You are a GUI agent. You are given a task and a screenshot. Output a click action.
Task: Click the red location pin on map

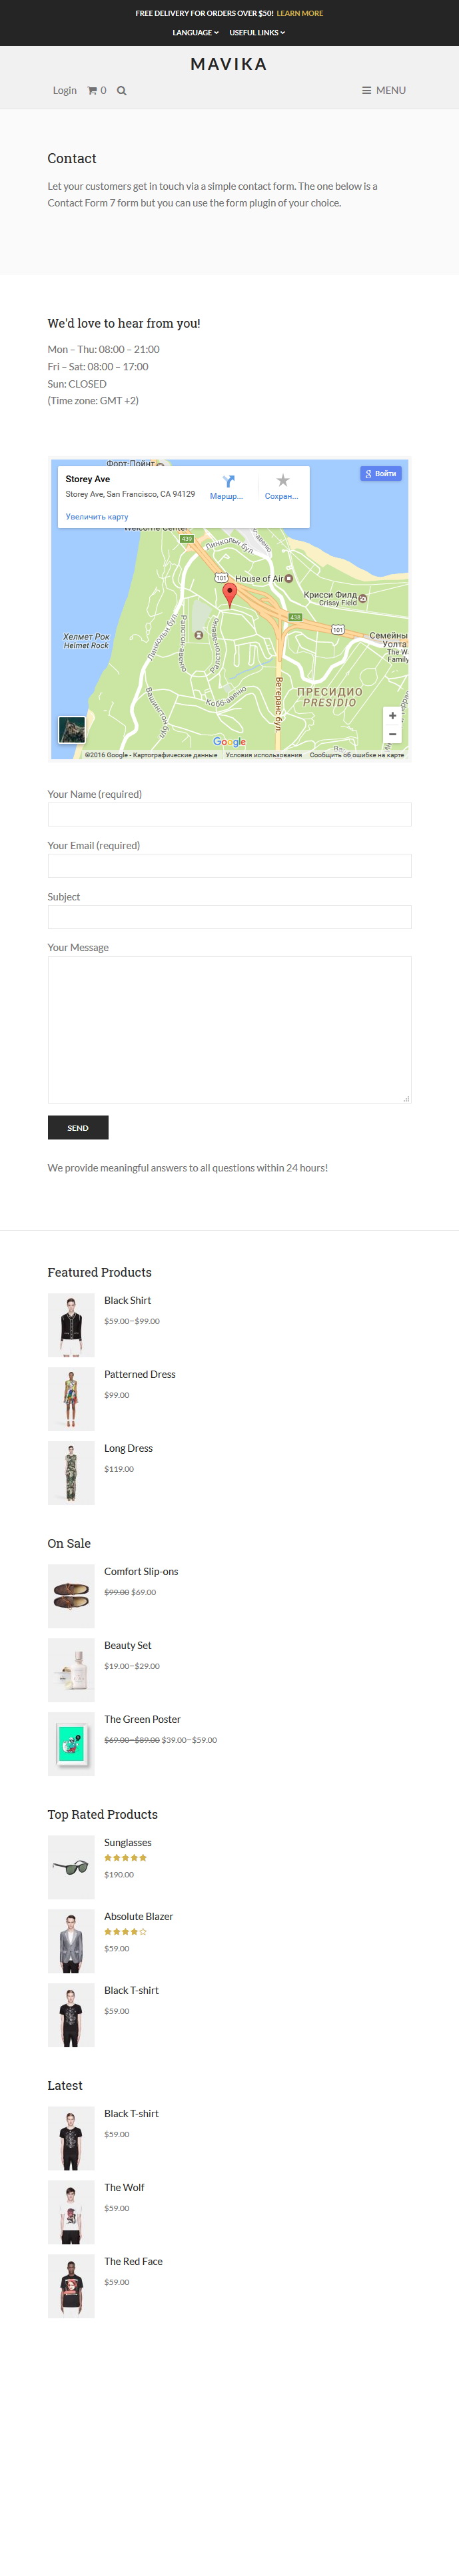(x=229, y=595)
